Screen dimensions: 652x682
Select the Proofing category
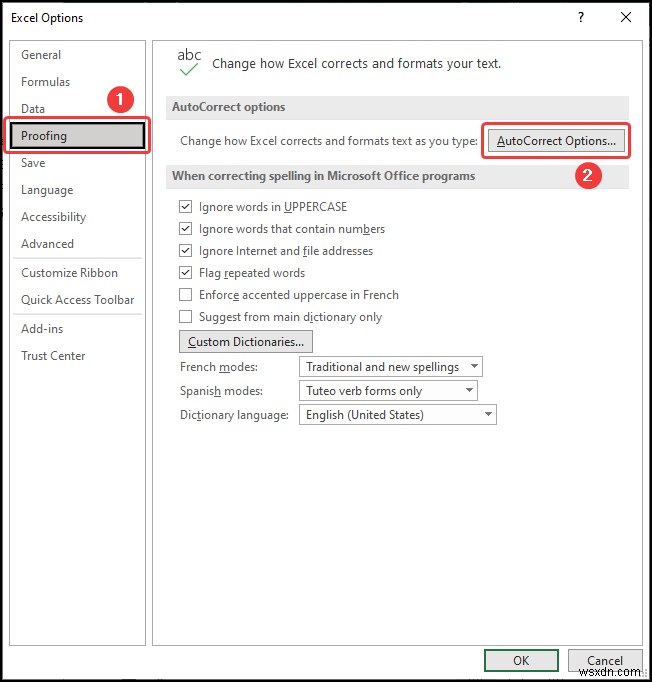tap(77, 136)
